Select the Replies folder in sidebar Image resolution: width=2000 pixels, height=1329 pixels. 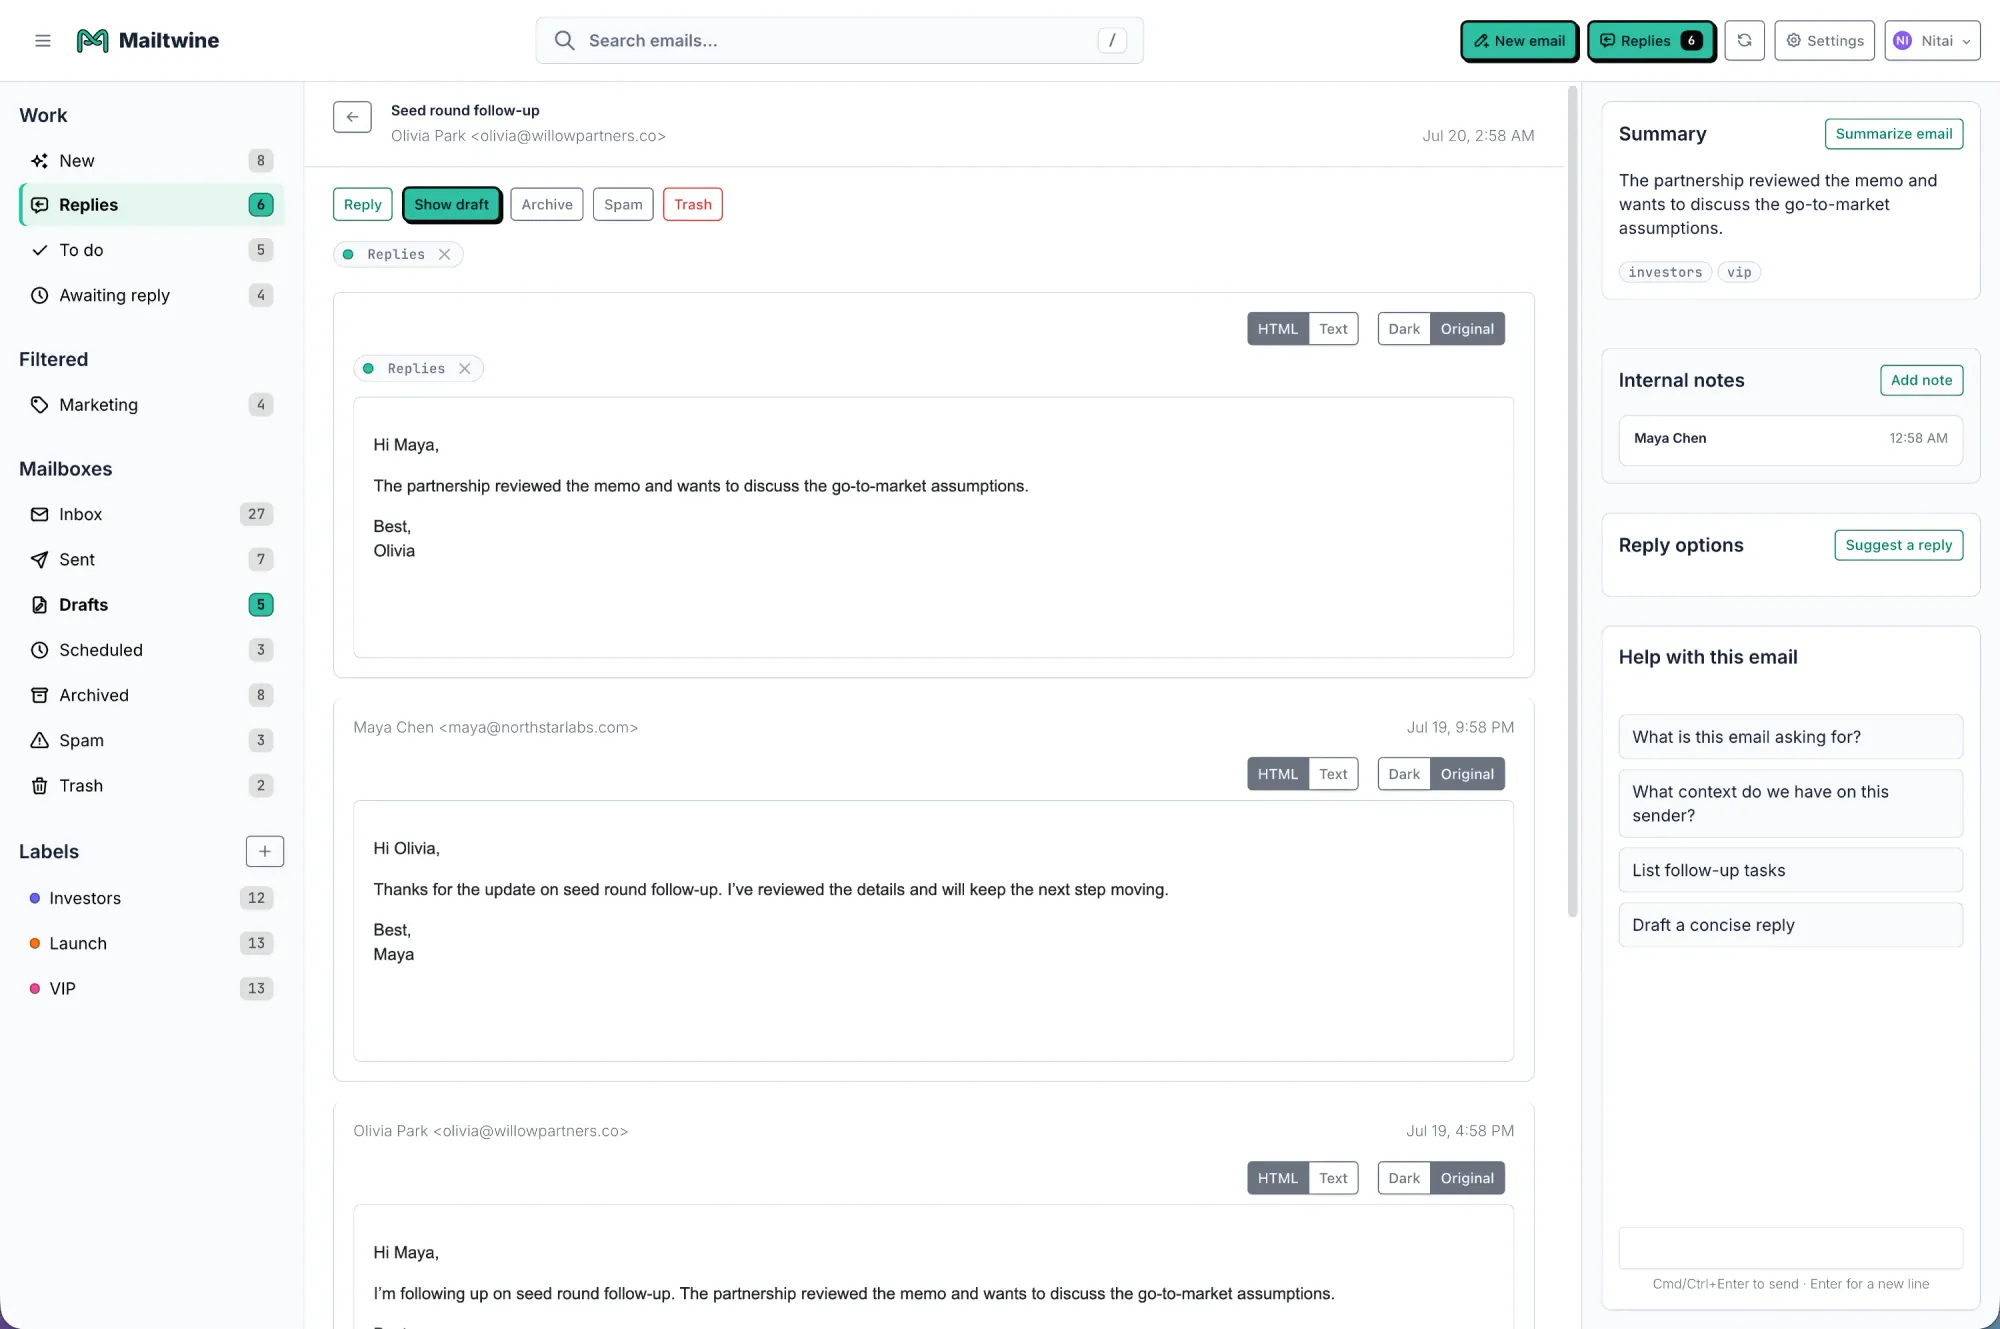click(151, 205)
